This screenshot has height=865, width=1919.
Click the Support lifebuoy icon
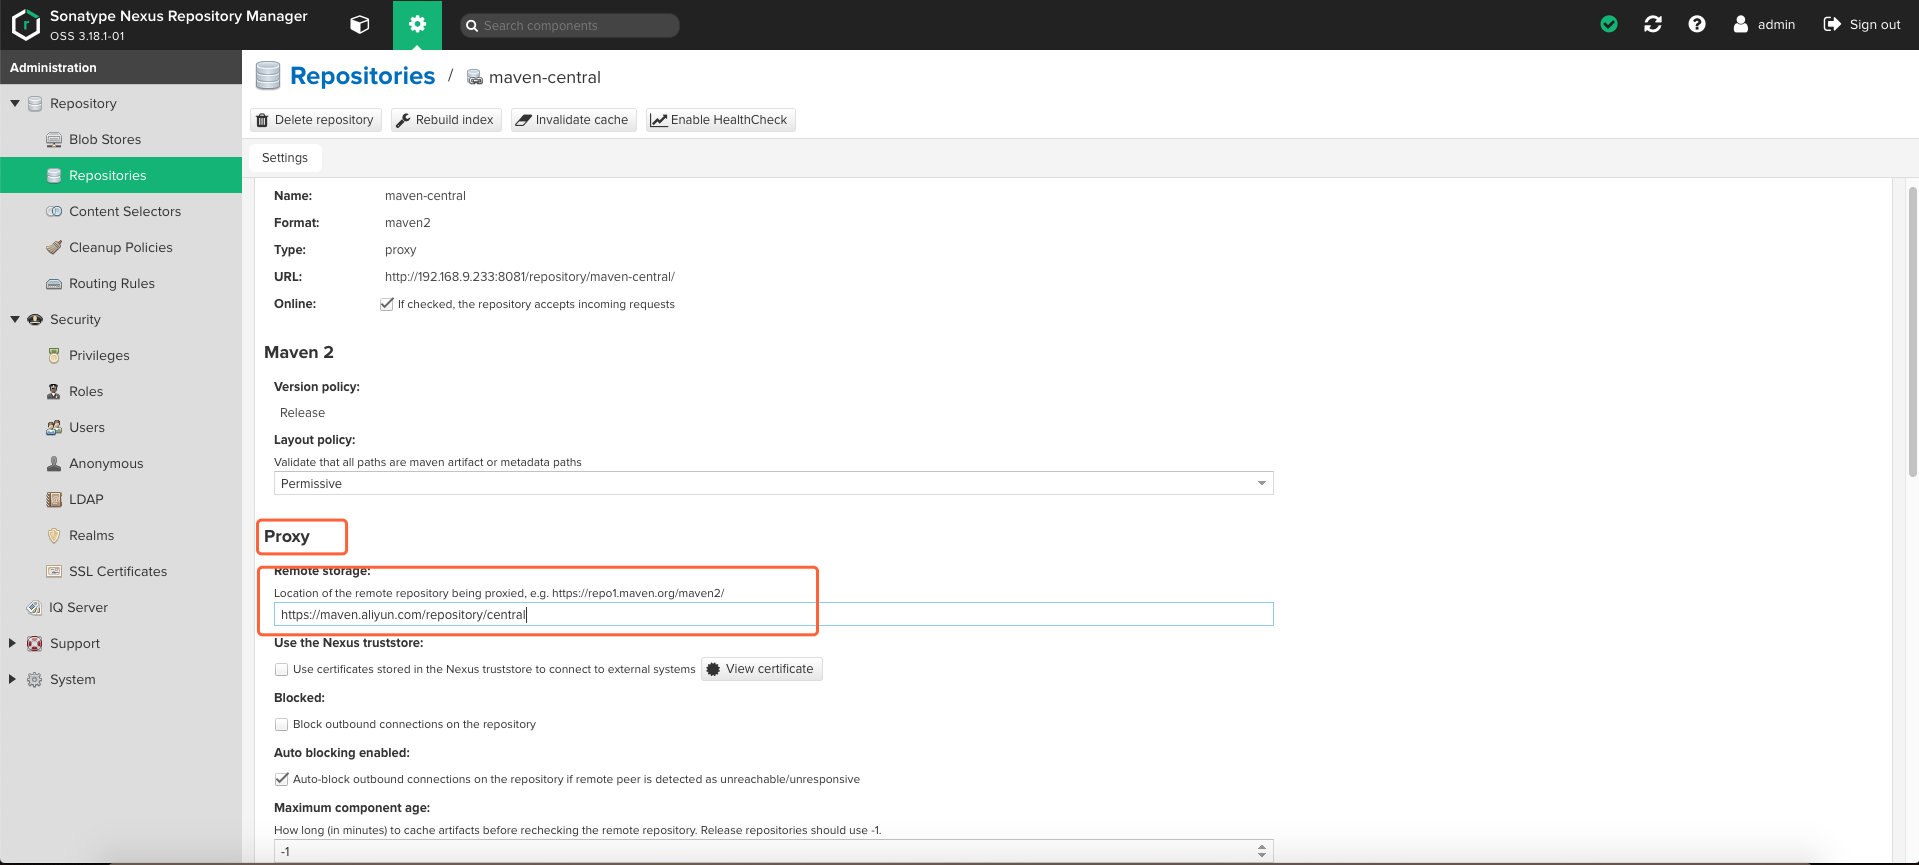(35, 644)
